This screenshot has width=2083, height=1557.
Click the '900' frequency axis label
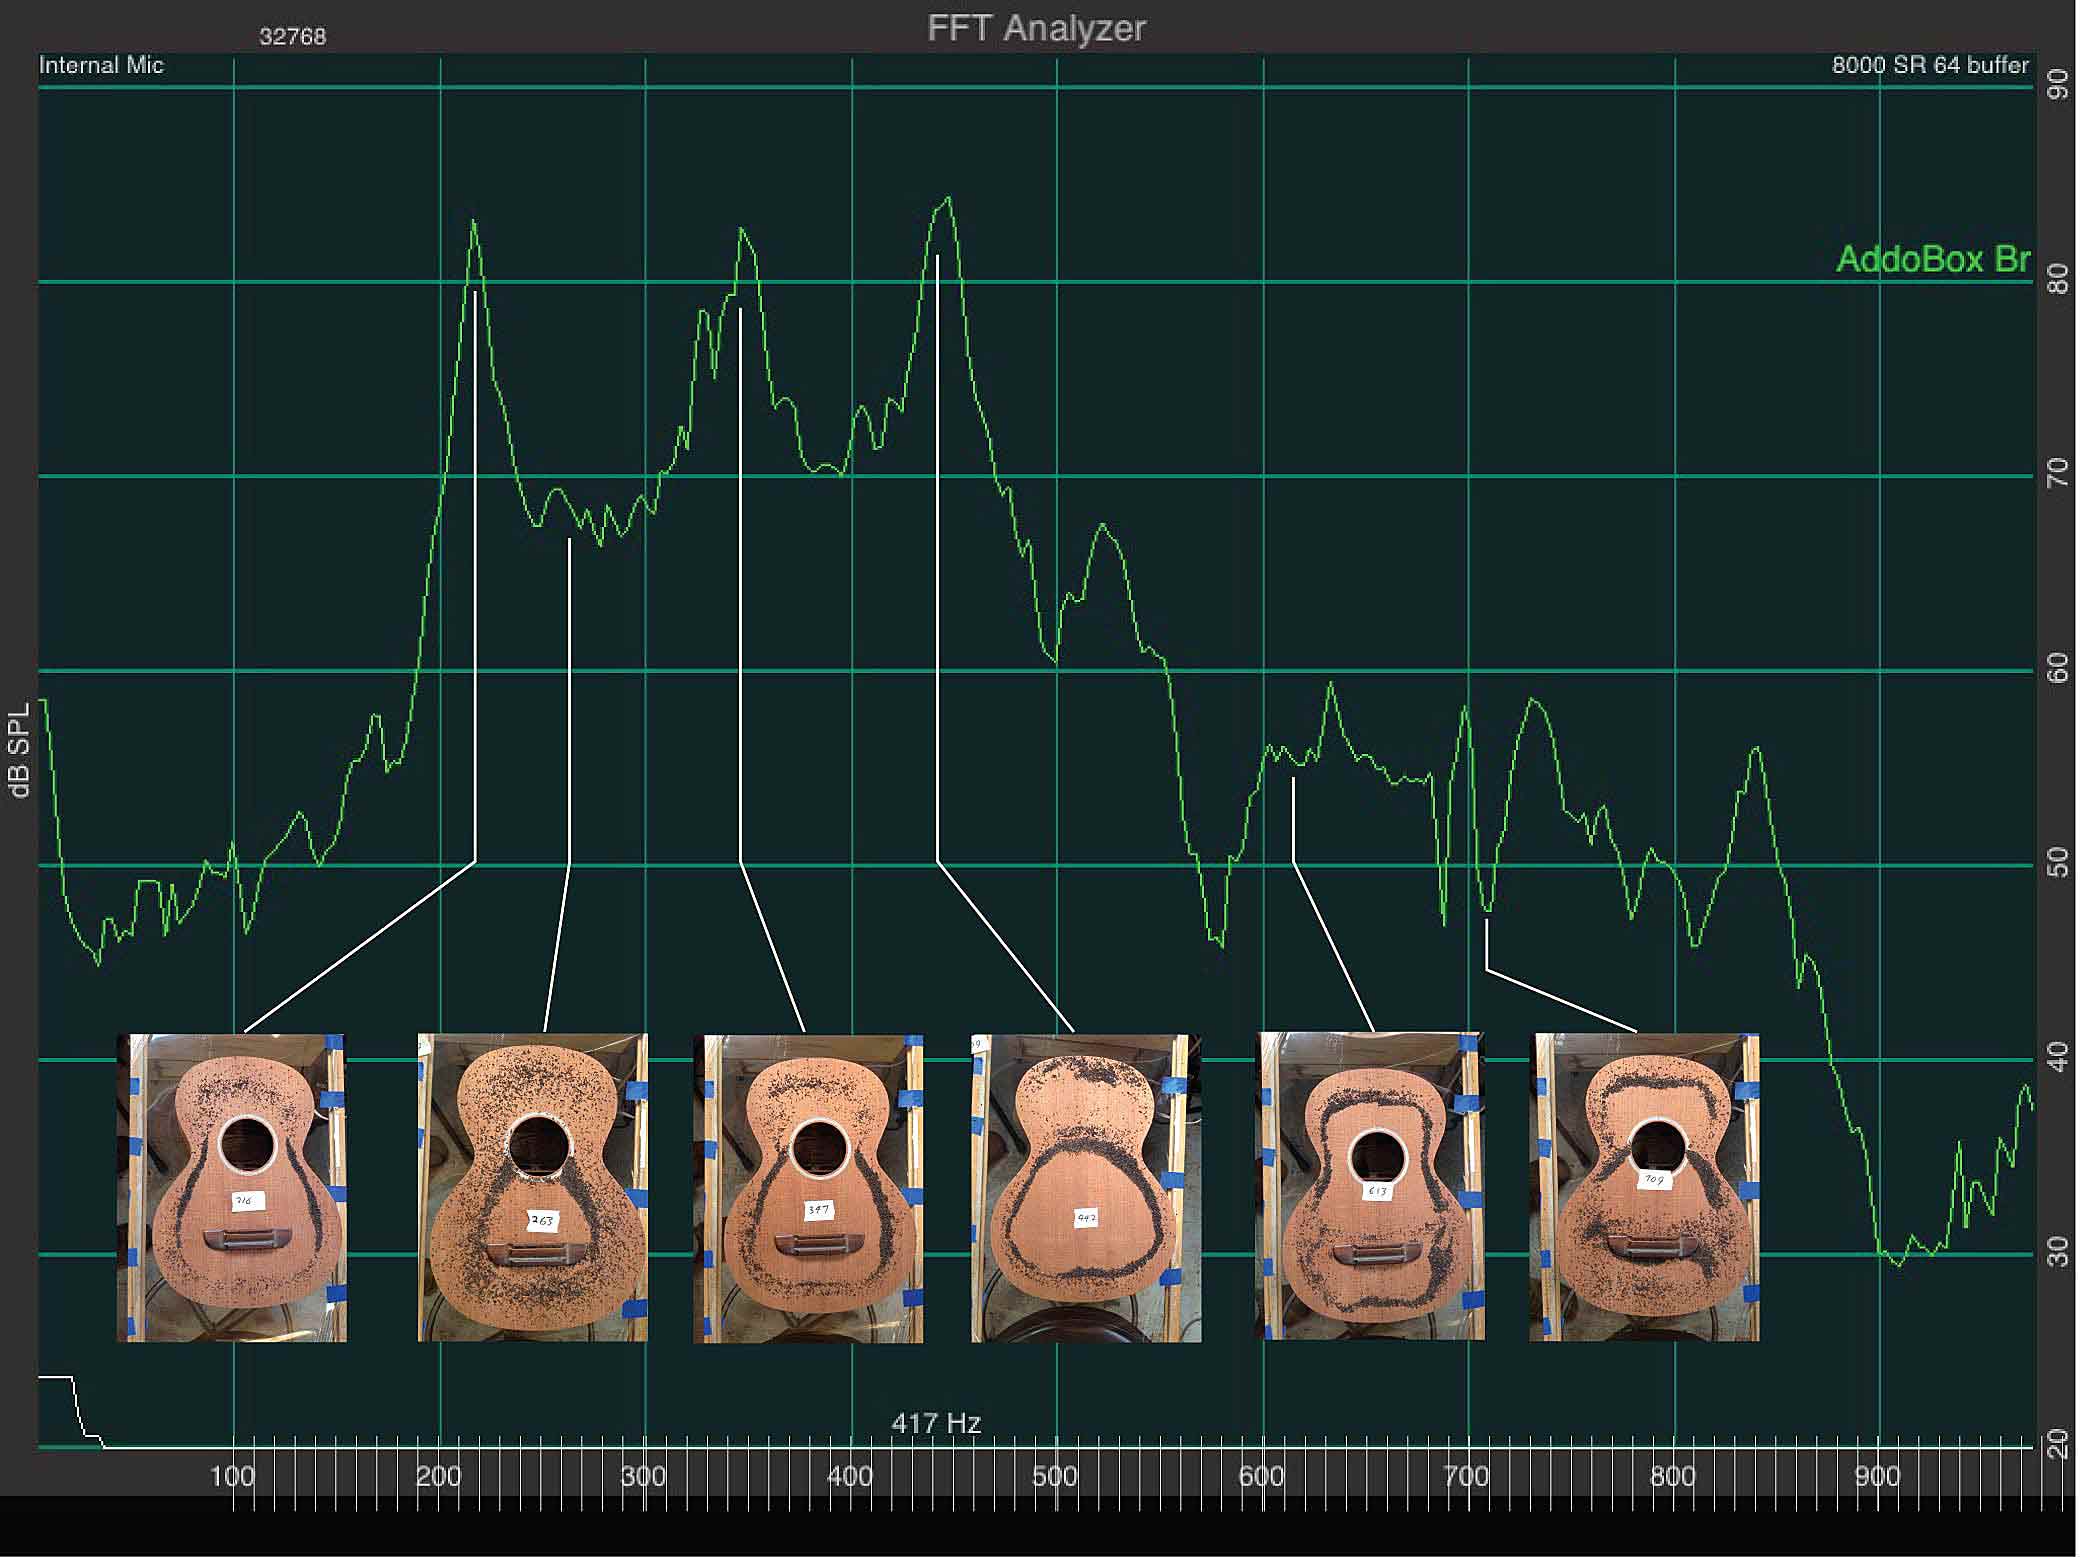point(1877,1477)
